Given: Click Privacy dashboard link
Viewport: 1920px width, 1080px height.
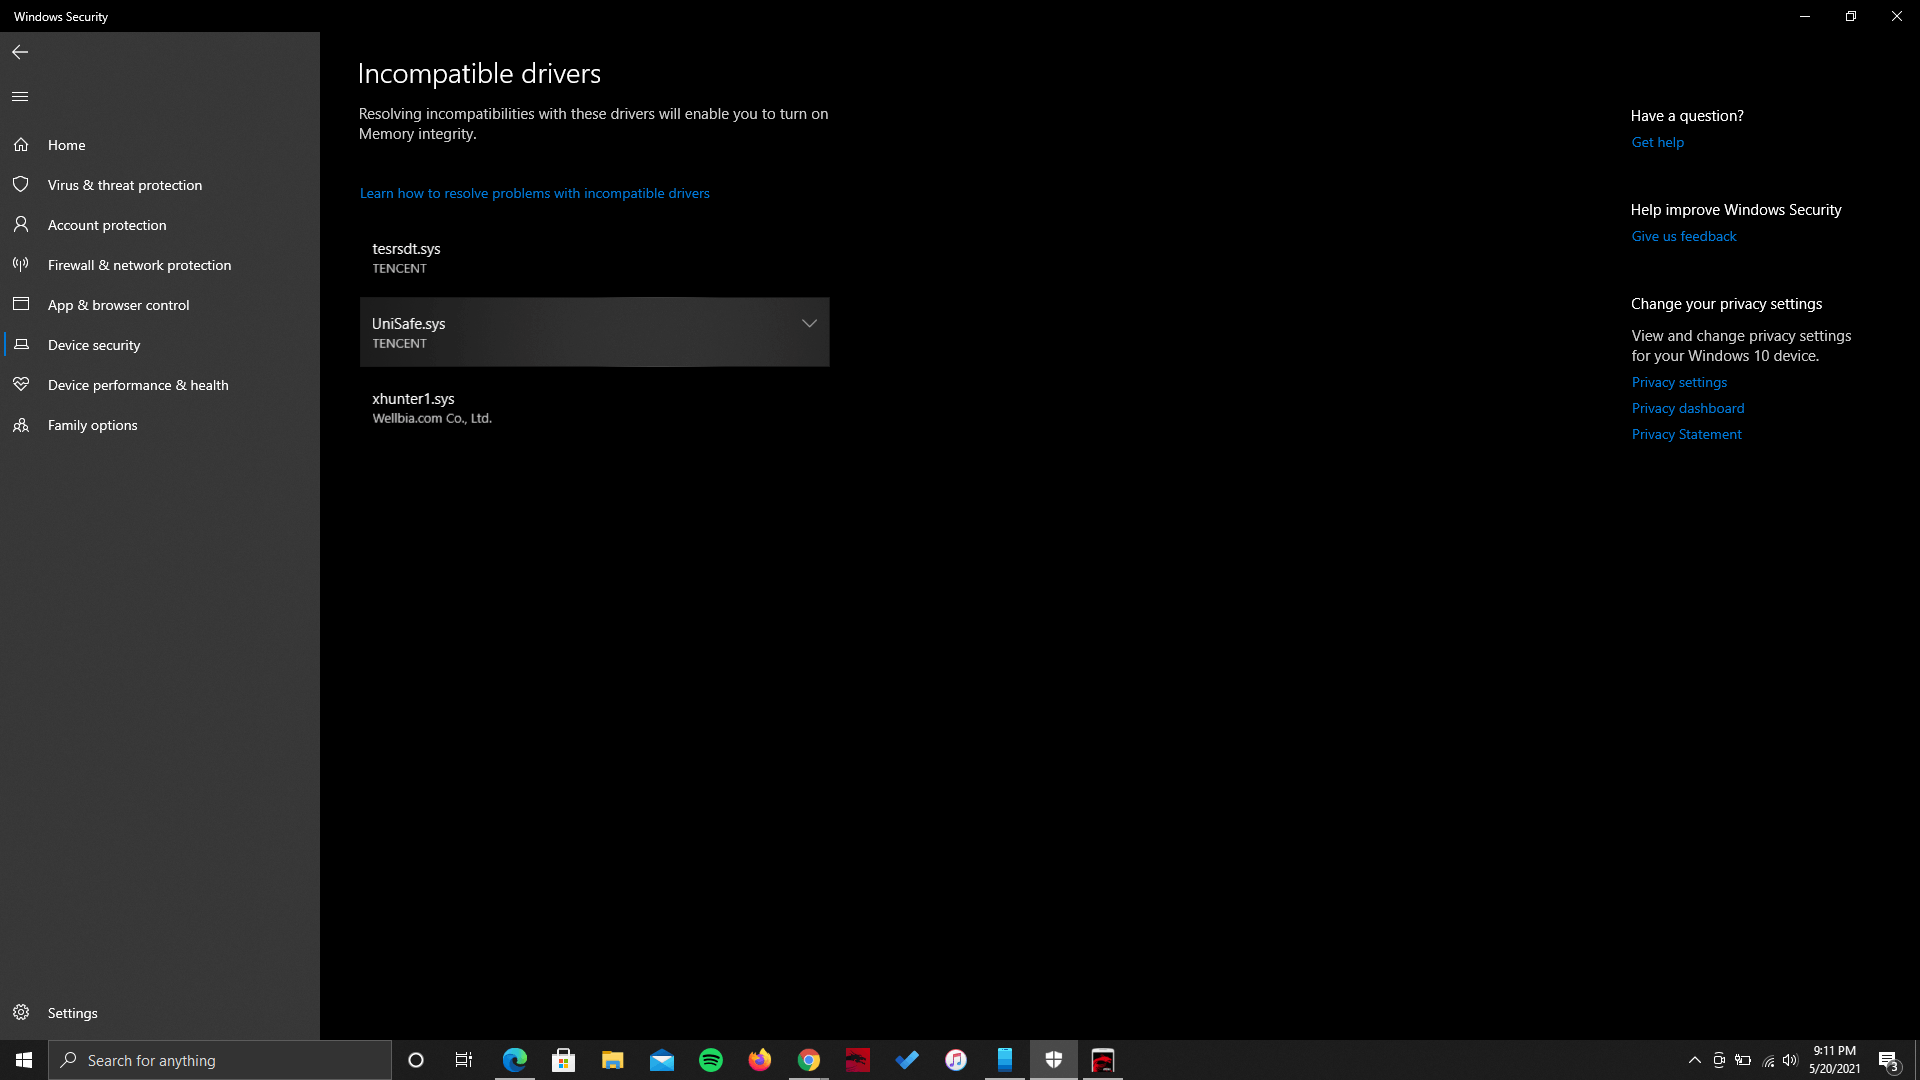Looking at the screenshot, I should pos(1688,407).
